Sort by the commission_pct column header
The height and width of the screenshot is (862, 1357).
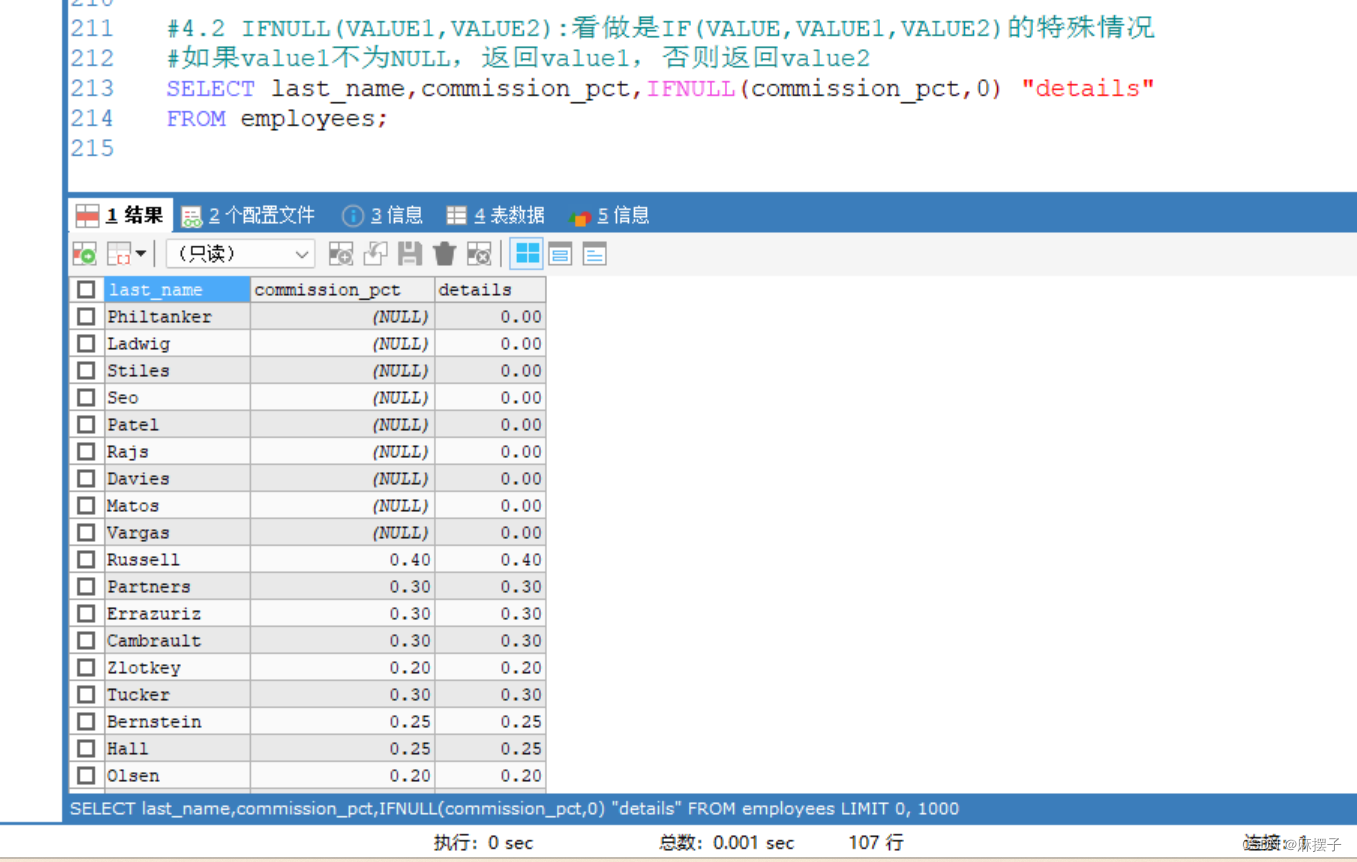[342, 290]
